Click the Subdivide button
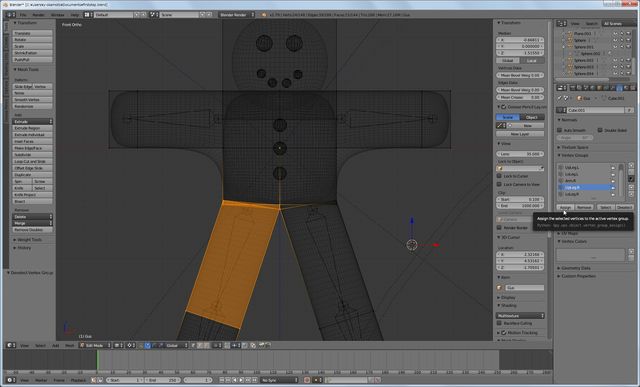The image size is (640, 387). click(32, 155)
